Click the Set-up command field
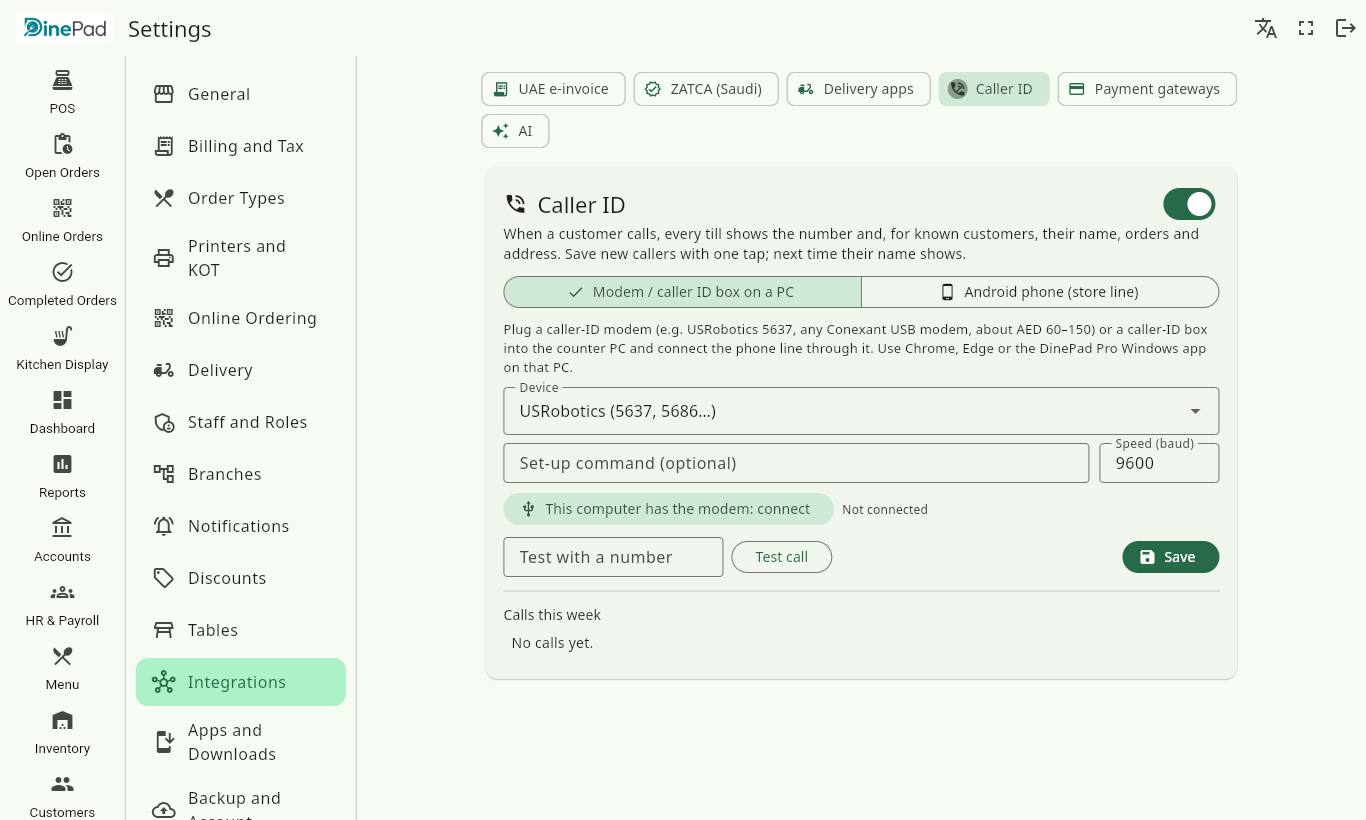The width and height of the screenshot is (1366, 820). (796, 463)
